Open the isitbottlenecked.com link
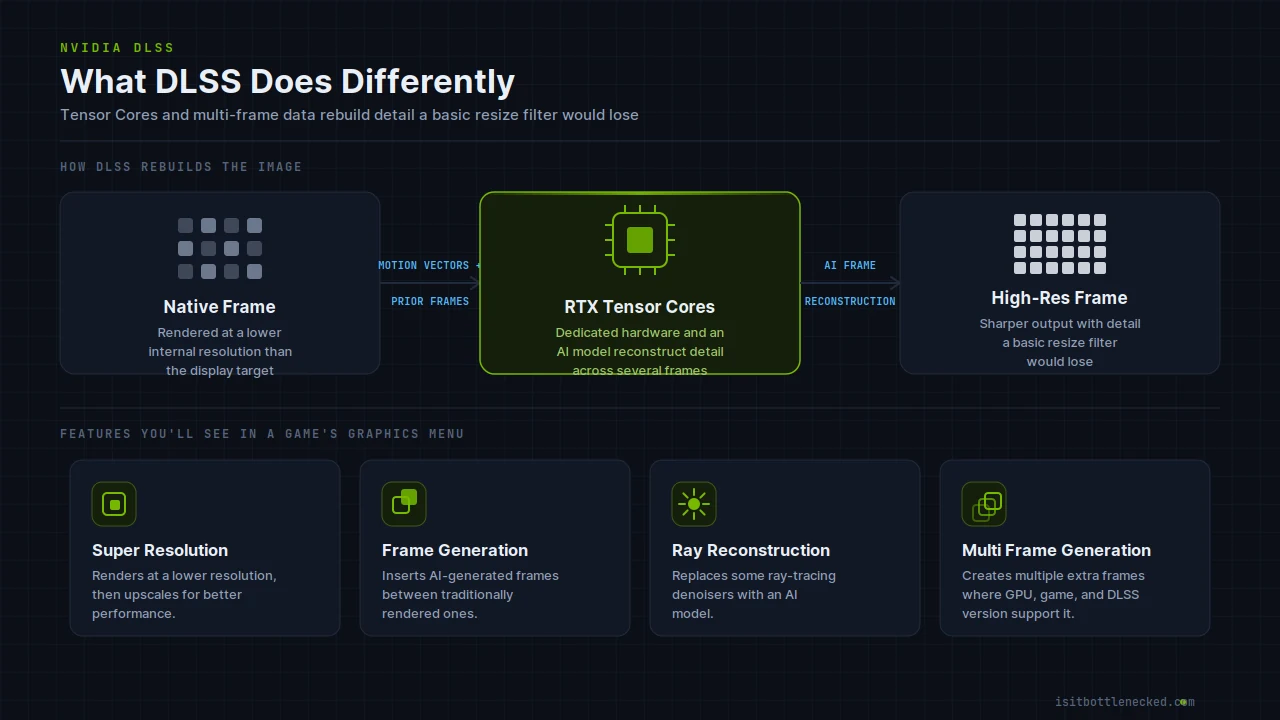This screenshot has width=1280, height=720. pyautogui.click(x=1125, y=702)
